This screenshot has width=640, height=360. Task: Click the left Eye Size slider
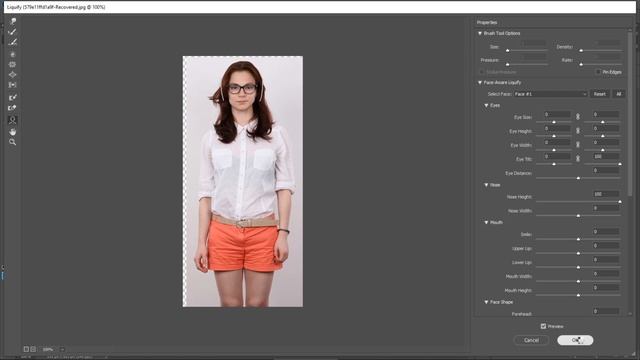click(553, 122)
